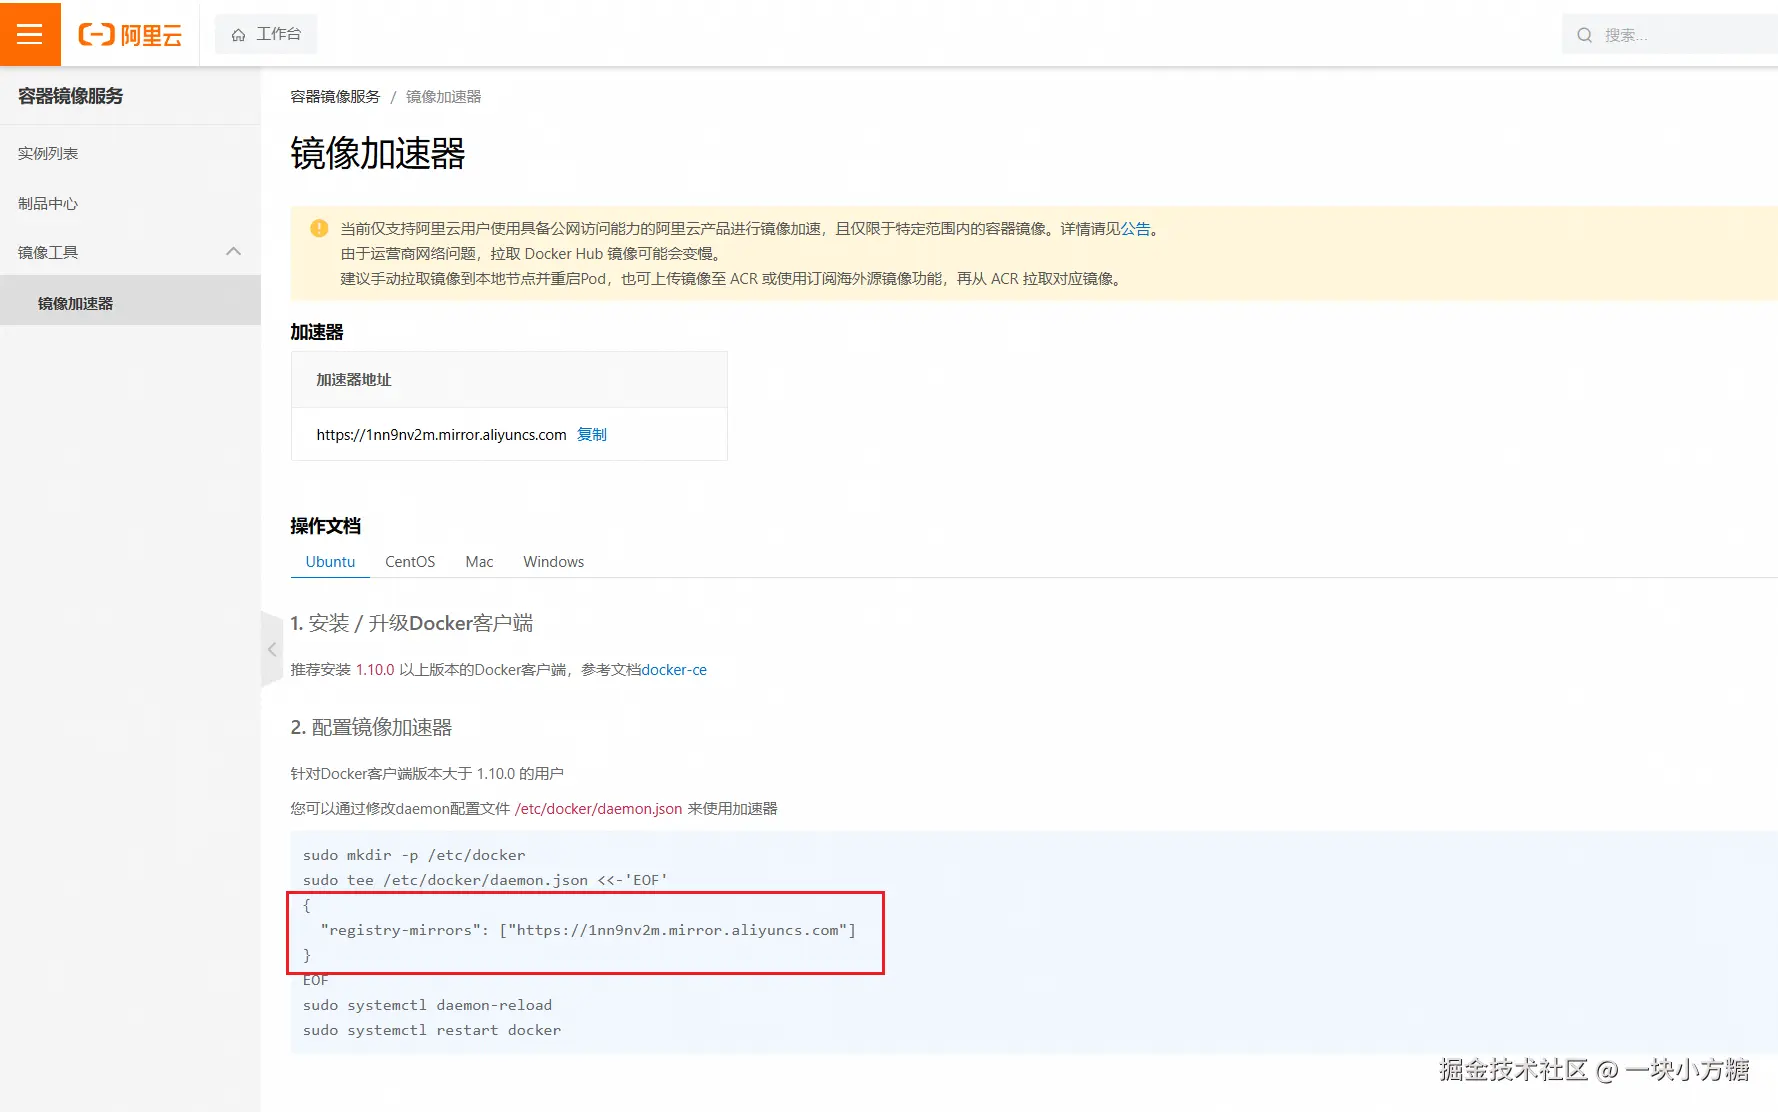Open the 工作台 workbench button
1778x1112 pixels.
[x=266, y=34]
